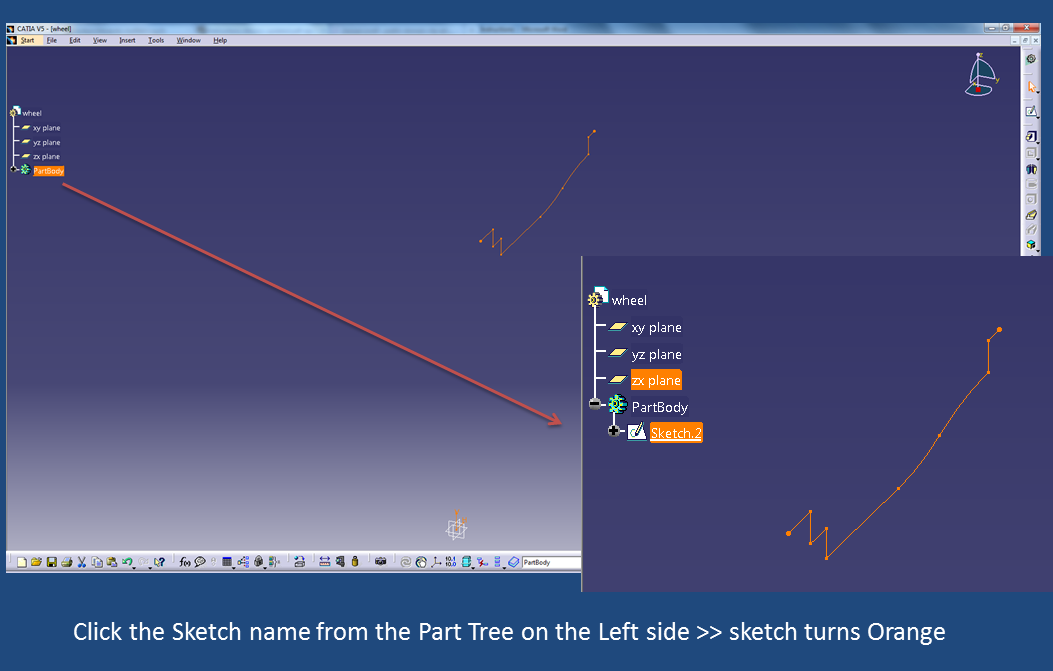Click the Save icon in the bottom toolbar
Image resolution: width=1053 pixels, height=671 pixels.
[x=51, y=561]
